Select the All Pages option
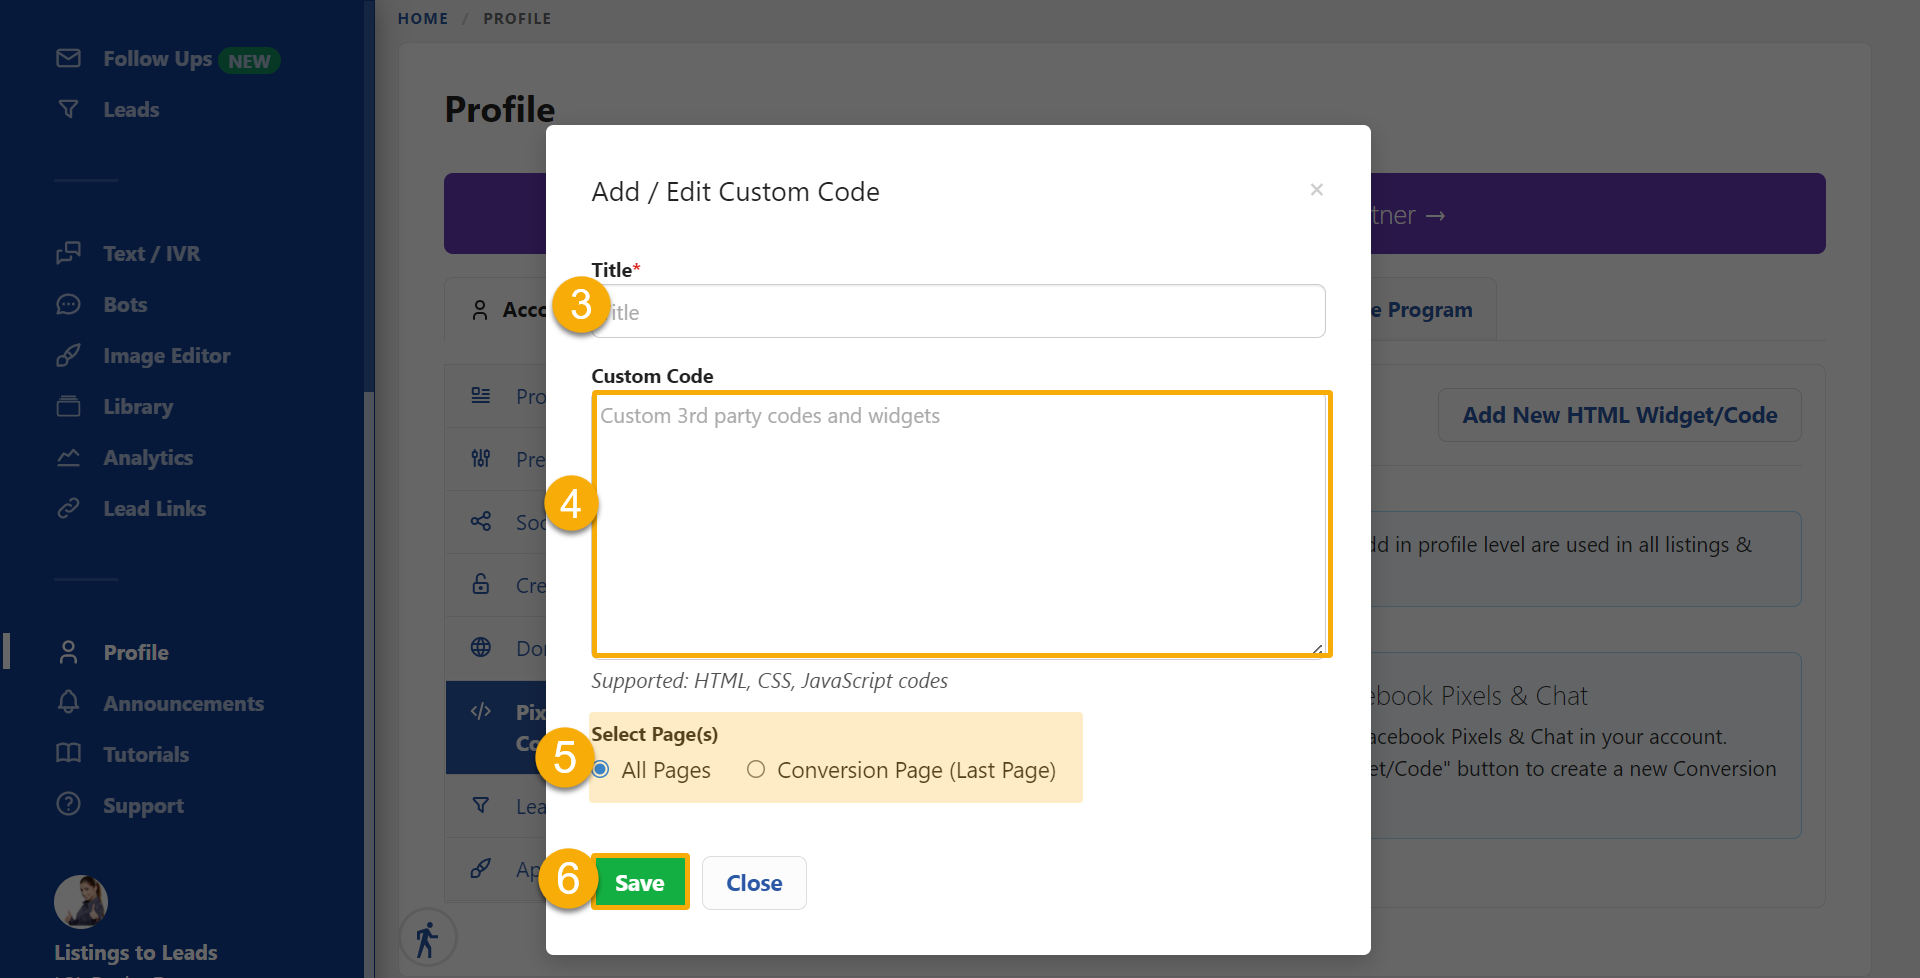This screenshot has height=978, width=1920. coord(600,769)
